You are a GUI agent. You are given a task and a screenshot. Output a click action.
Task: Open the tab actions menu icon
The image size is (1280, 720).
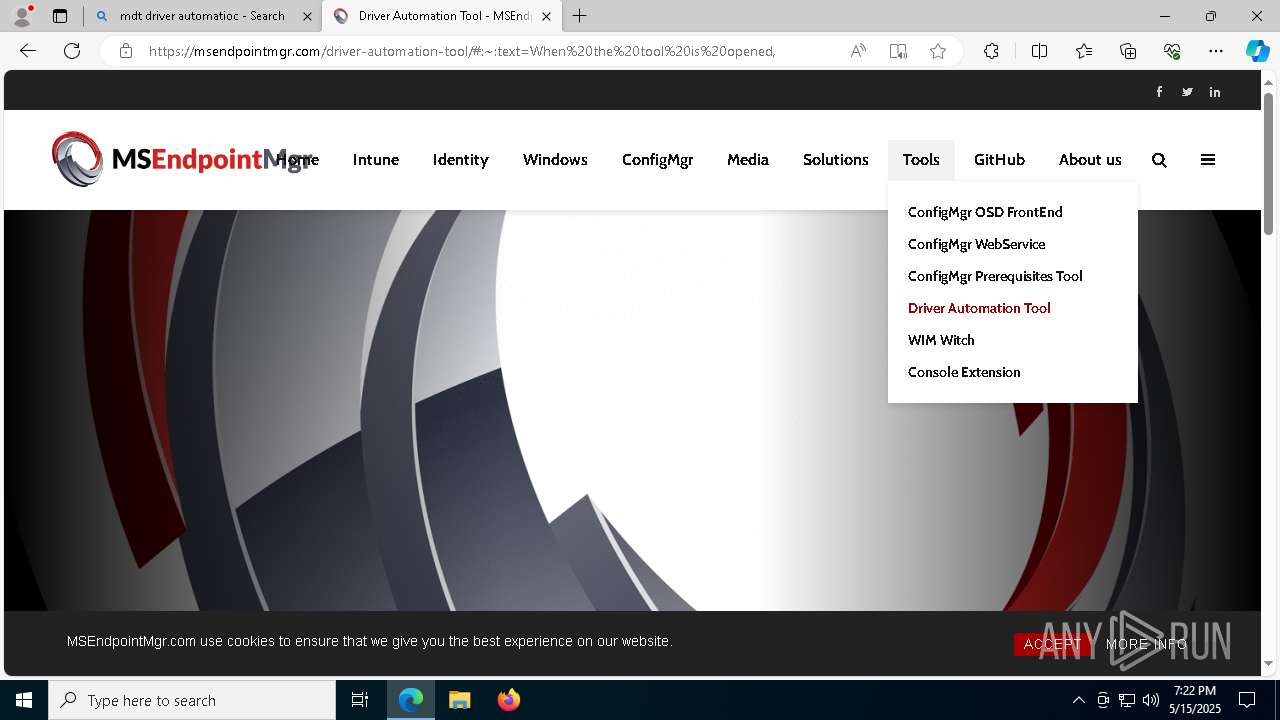[x=60, y=16]
